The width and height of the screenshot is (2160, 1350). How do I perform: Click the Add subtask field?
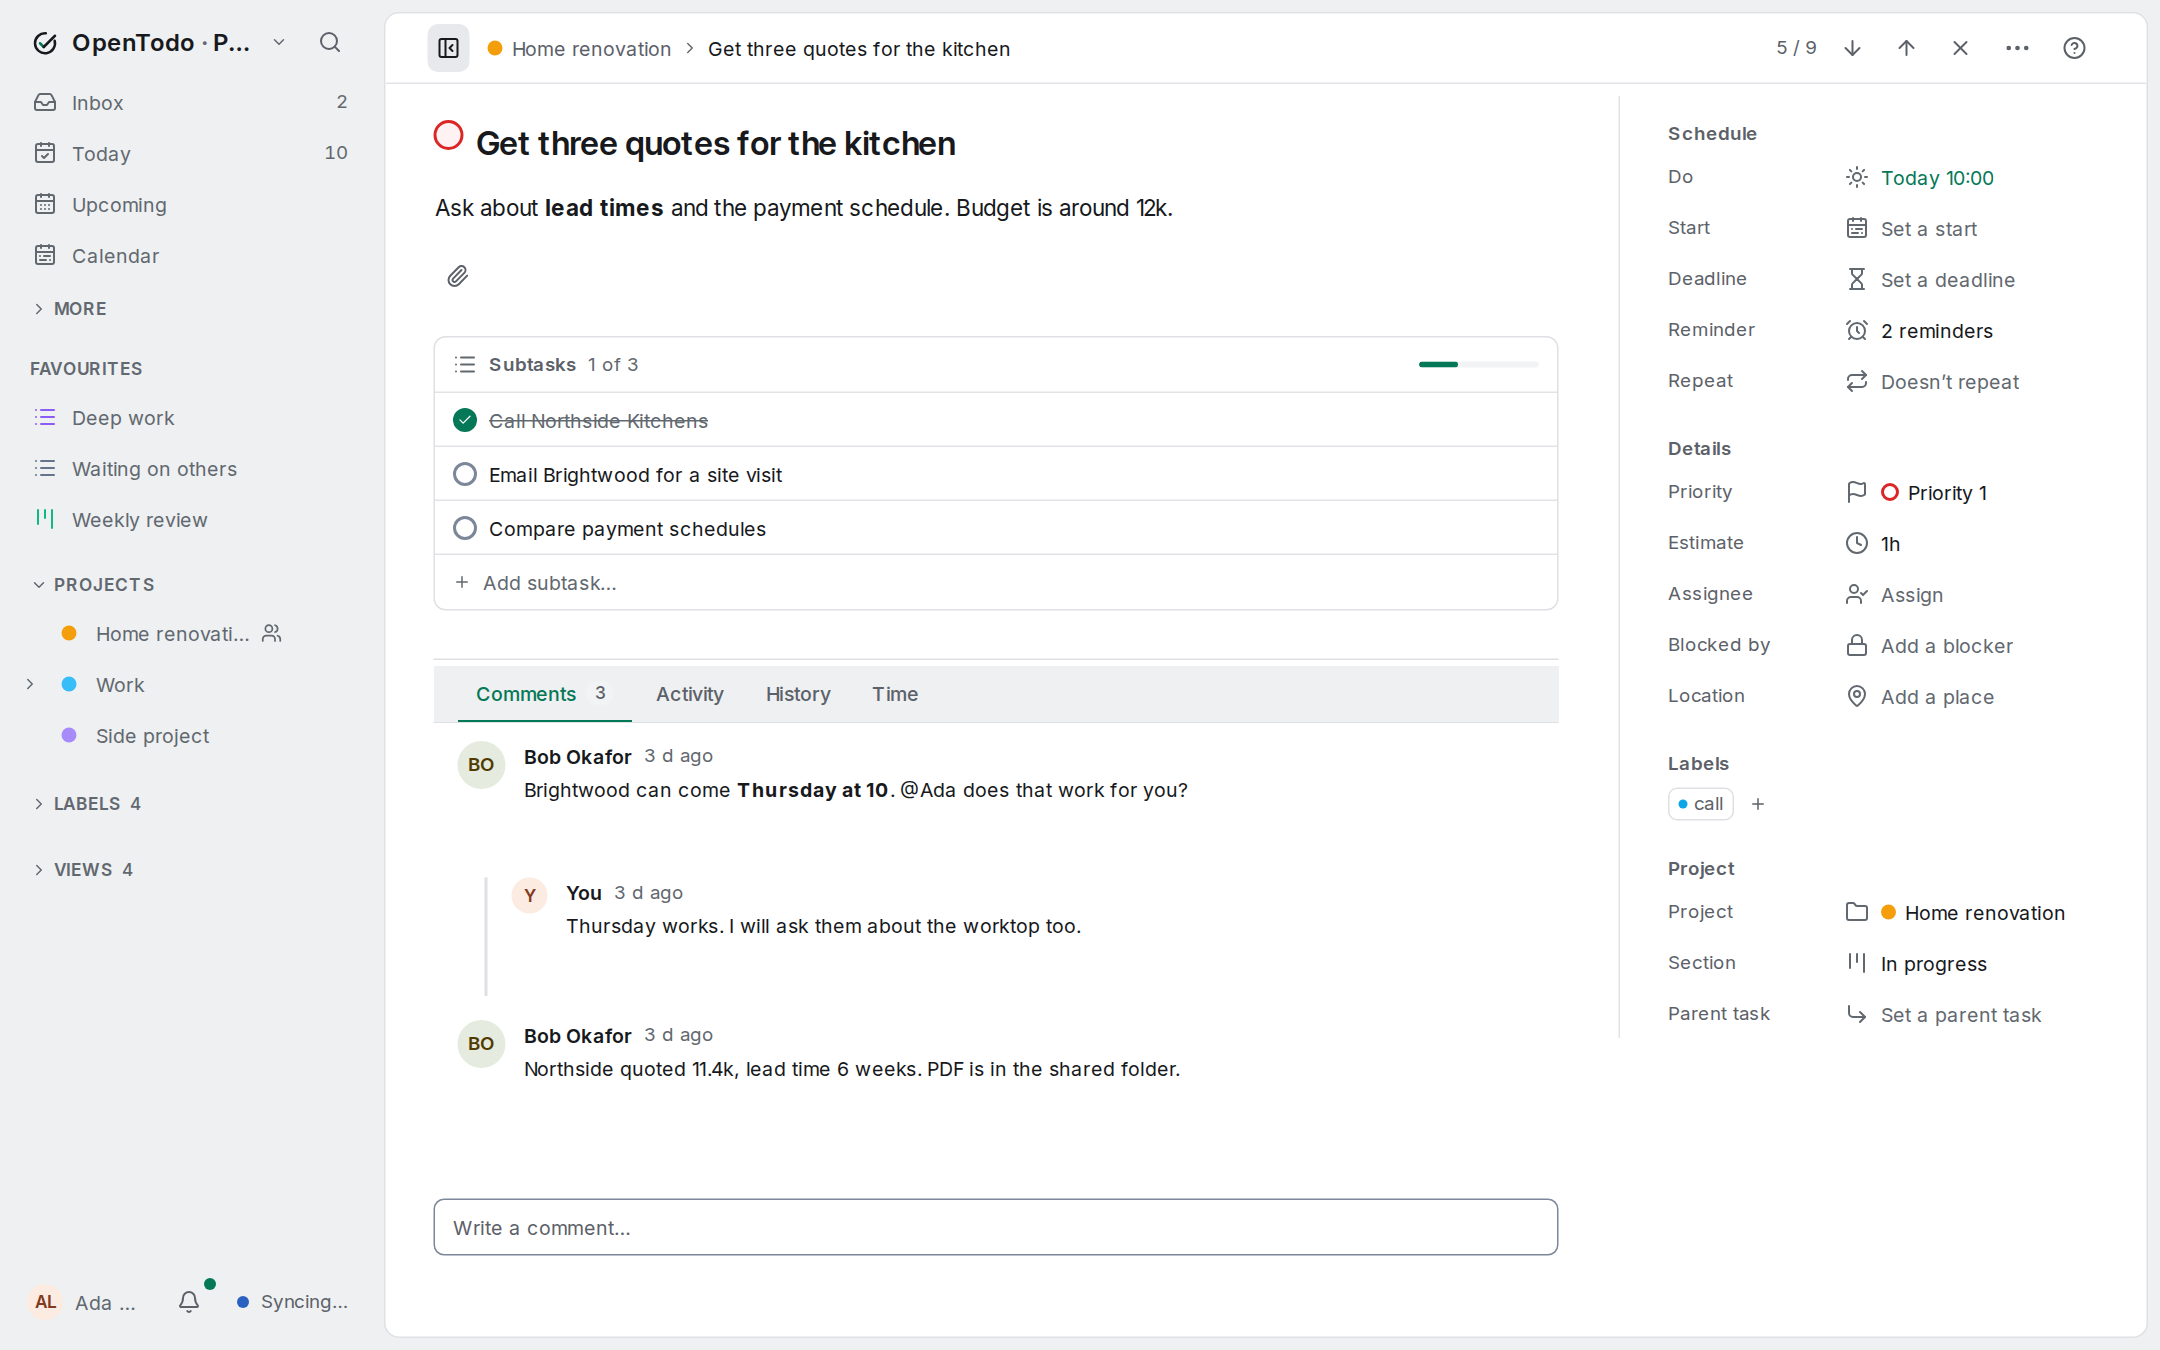995,582
